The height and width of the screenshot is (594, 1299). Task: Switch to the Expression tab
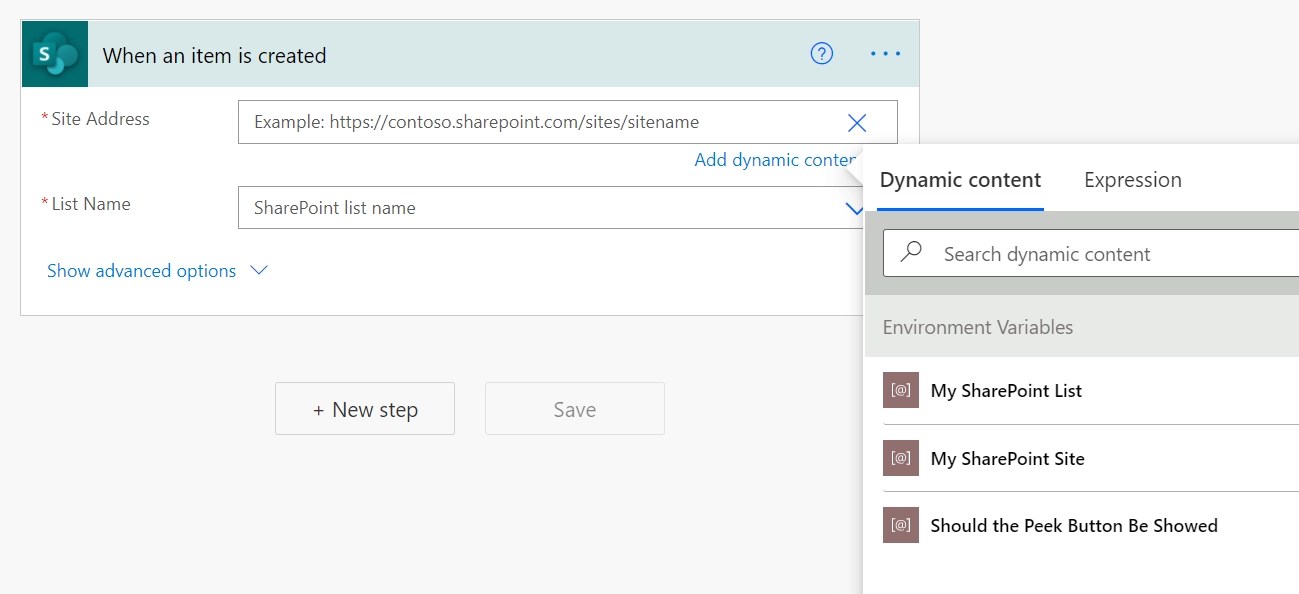click(1133, 180)
